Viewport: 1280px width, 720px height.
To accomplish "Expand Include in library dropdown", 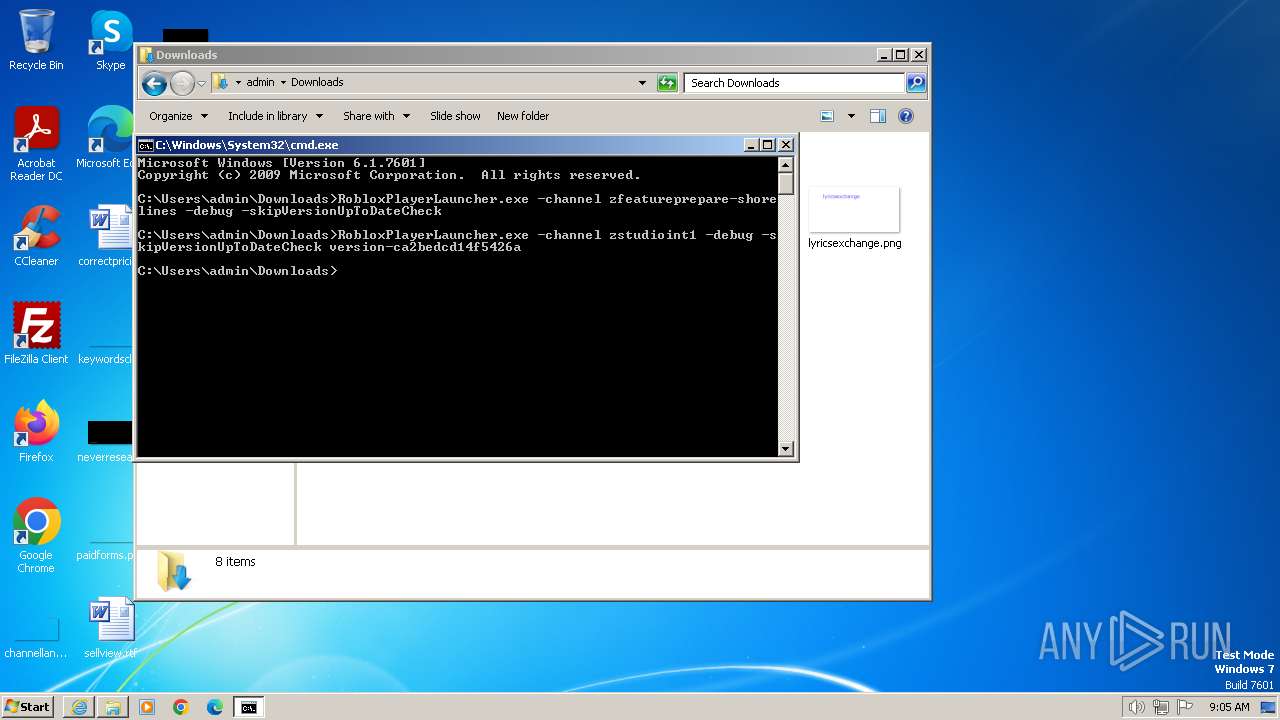I will pos(276,116).
